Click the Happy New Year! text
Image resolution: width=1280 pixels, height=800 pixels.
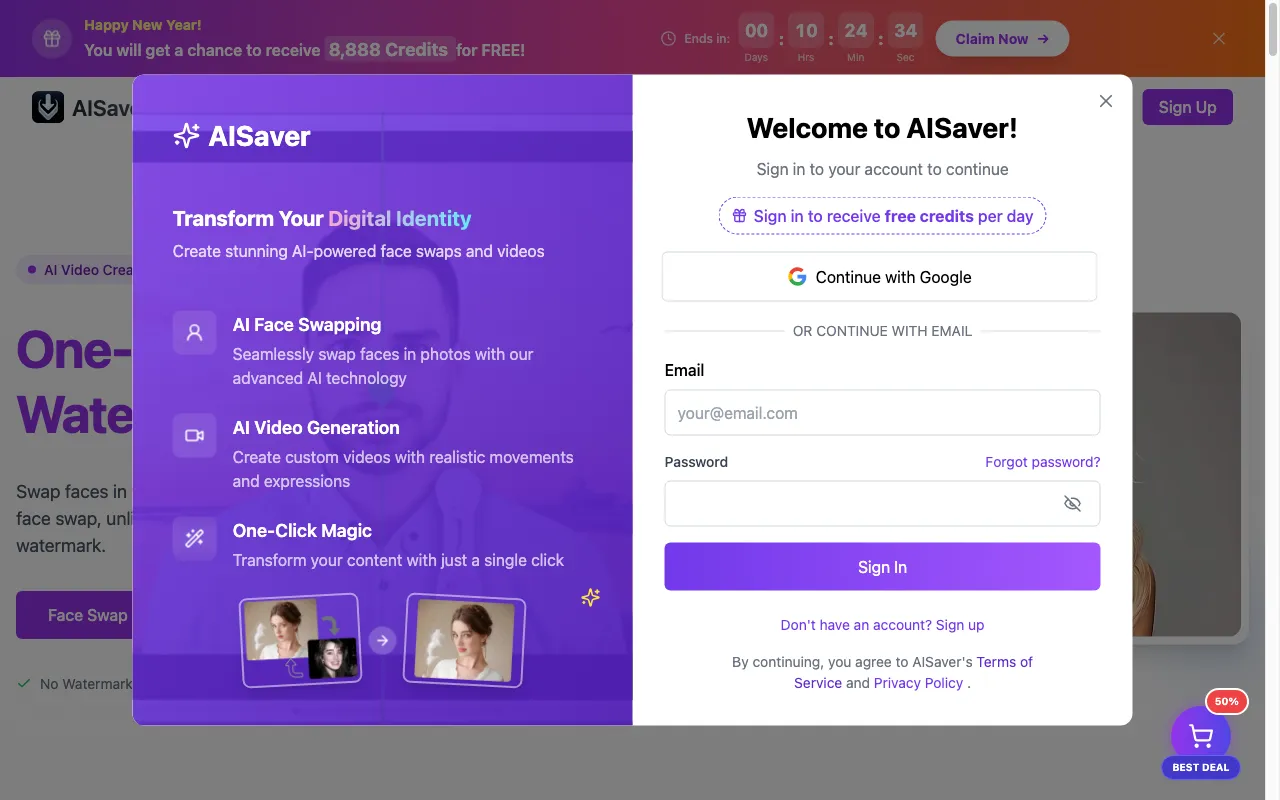[143, 25]
